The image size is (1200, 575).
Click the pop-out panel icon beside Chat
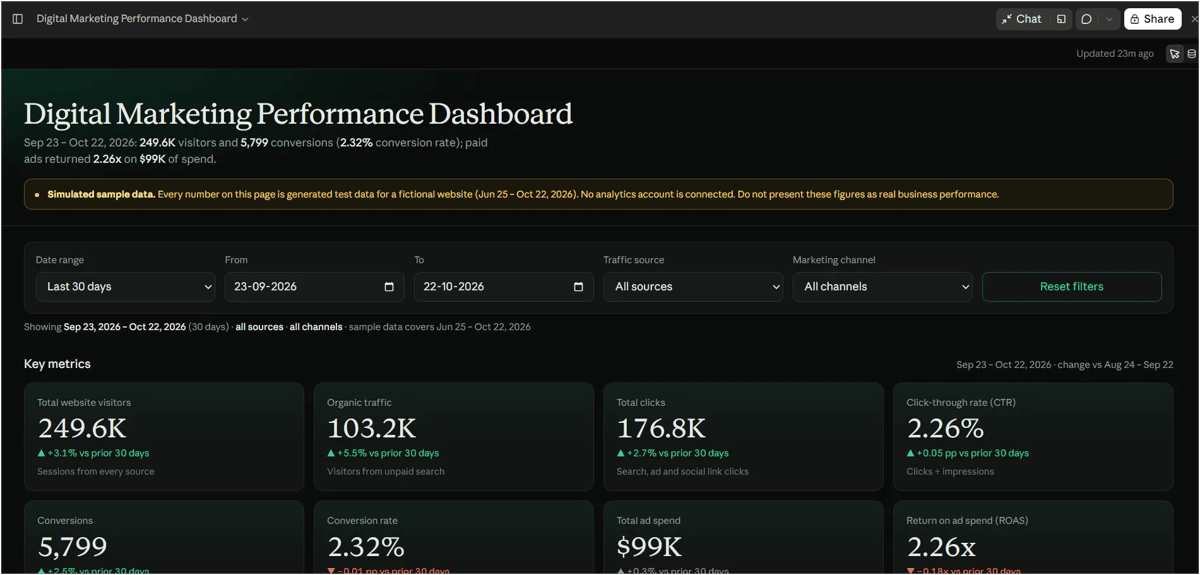(x=1061, y=19)
